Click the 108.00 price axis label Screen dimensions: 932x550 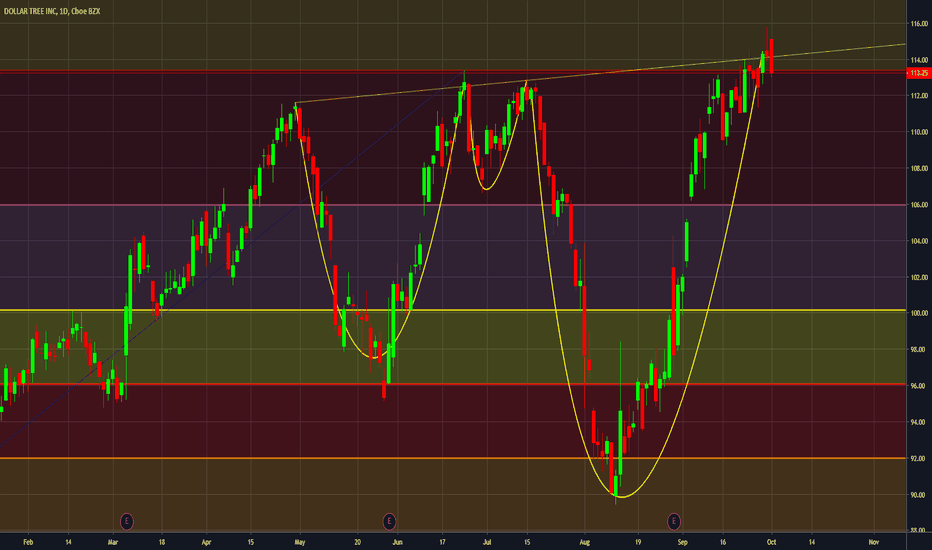point(919,168)
